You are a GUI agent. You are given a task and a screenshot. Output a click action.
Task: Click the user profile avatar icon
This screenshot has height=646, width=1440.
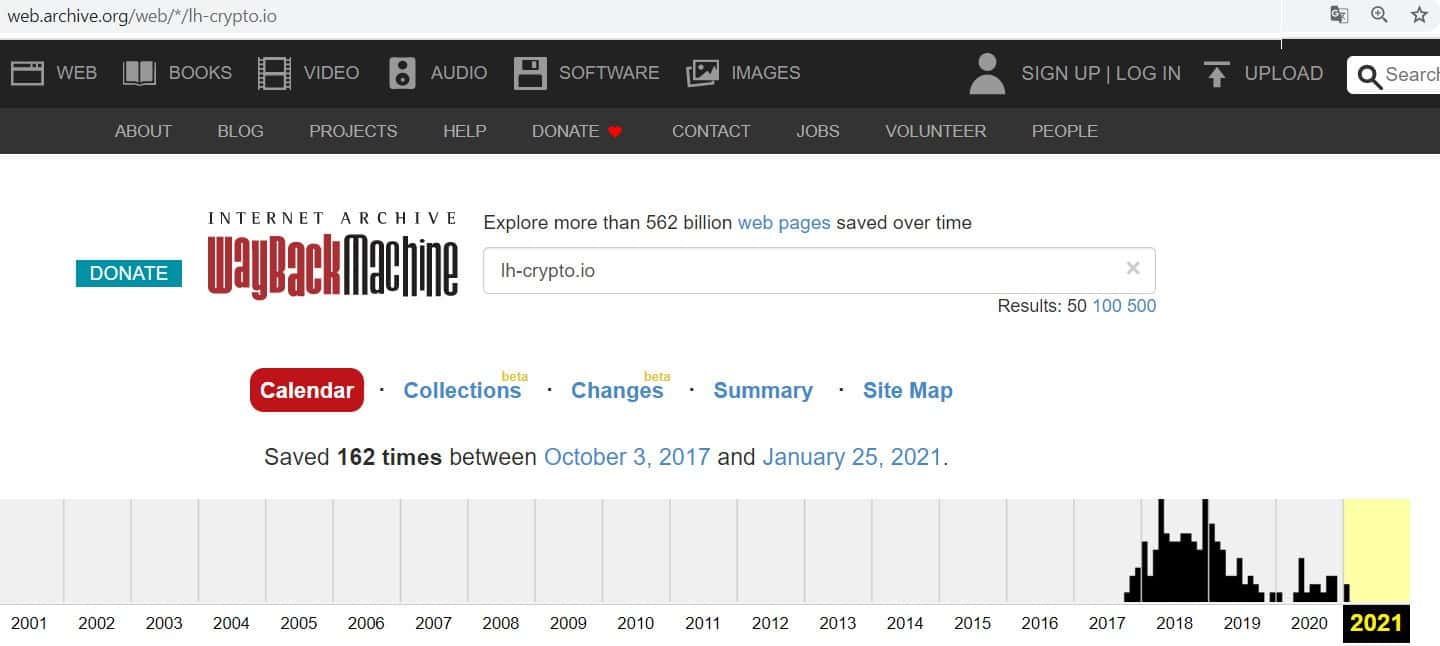pyautogui.click(x=987, y=73)
